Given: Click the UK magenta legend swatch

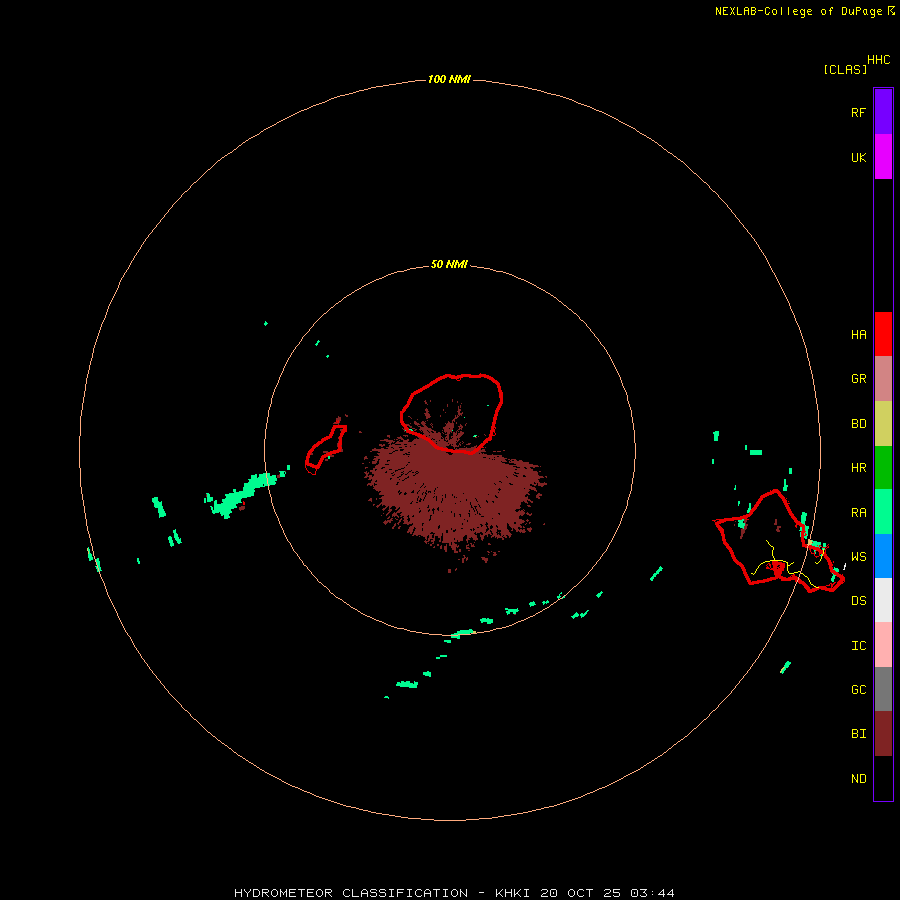Looking at the screenshot, I should [x=883, y=157].
